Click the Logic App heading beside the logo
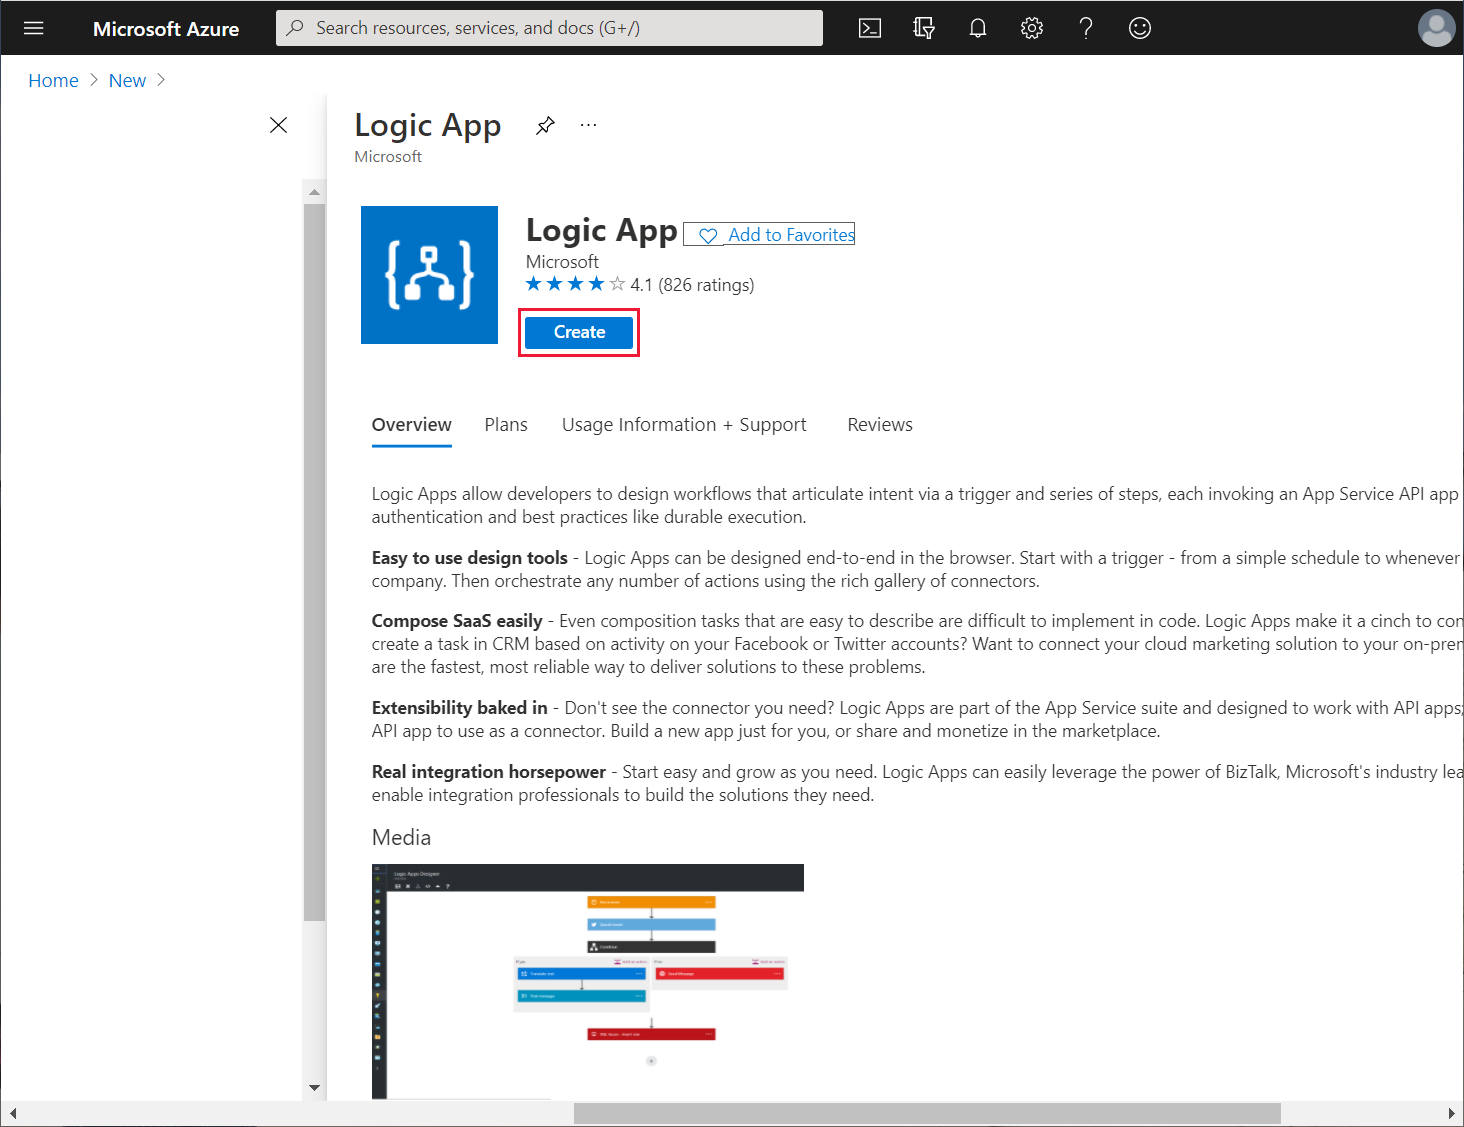Image resolution: width=1464 pixels, height=1127 pixels. pyautogui.click(x=602, y=230)
